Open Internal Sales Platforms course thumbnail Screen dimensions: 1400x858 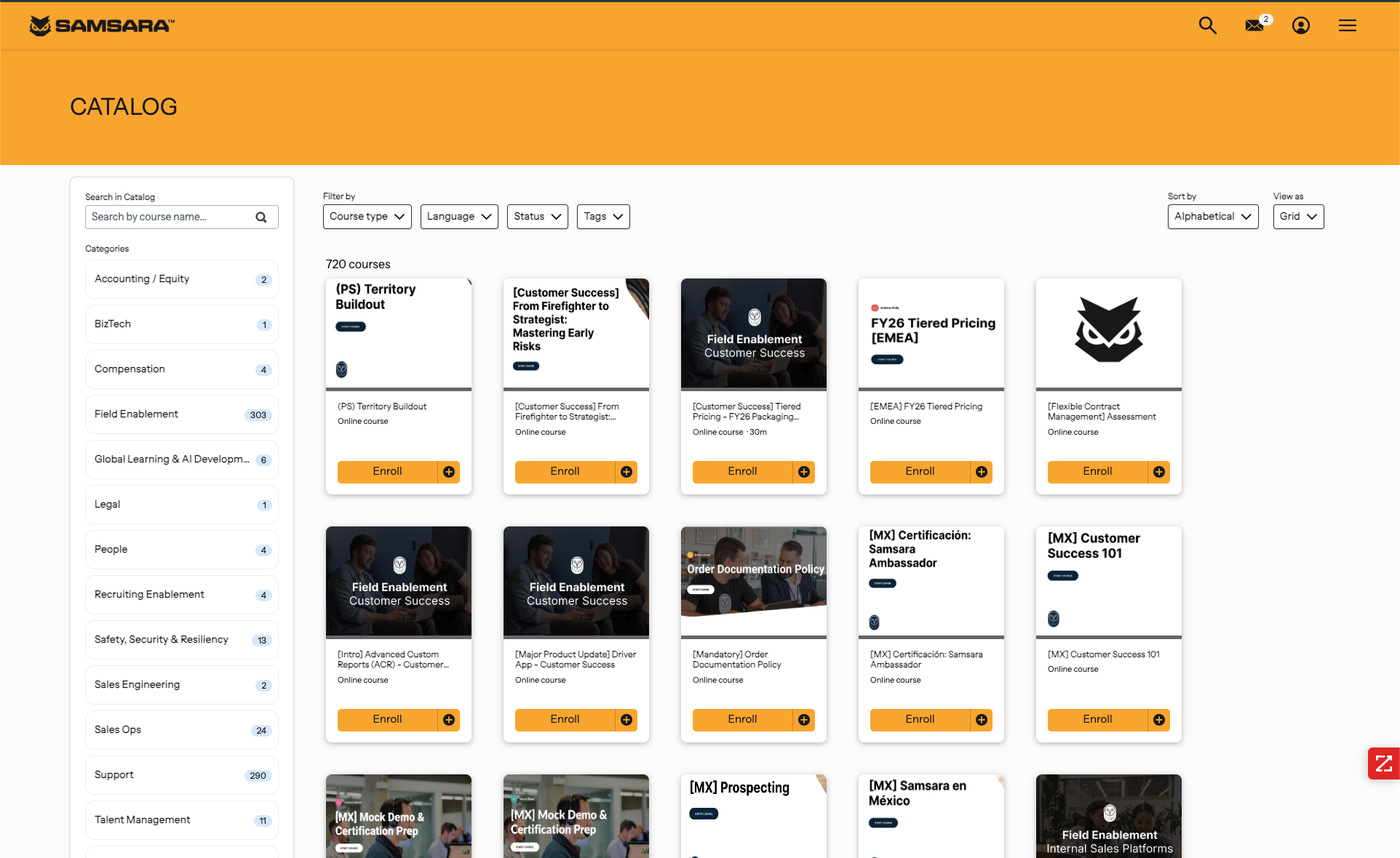tap(1109, 816)
